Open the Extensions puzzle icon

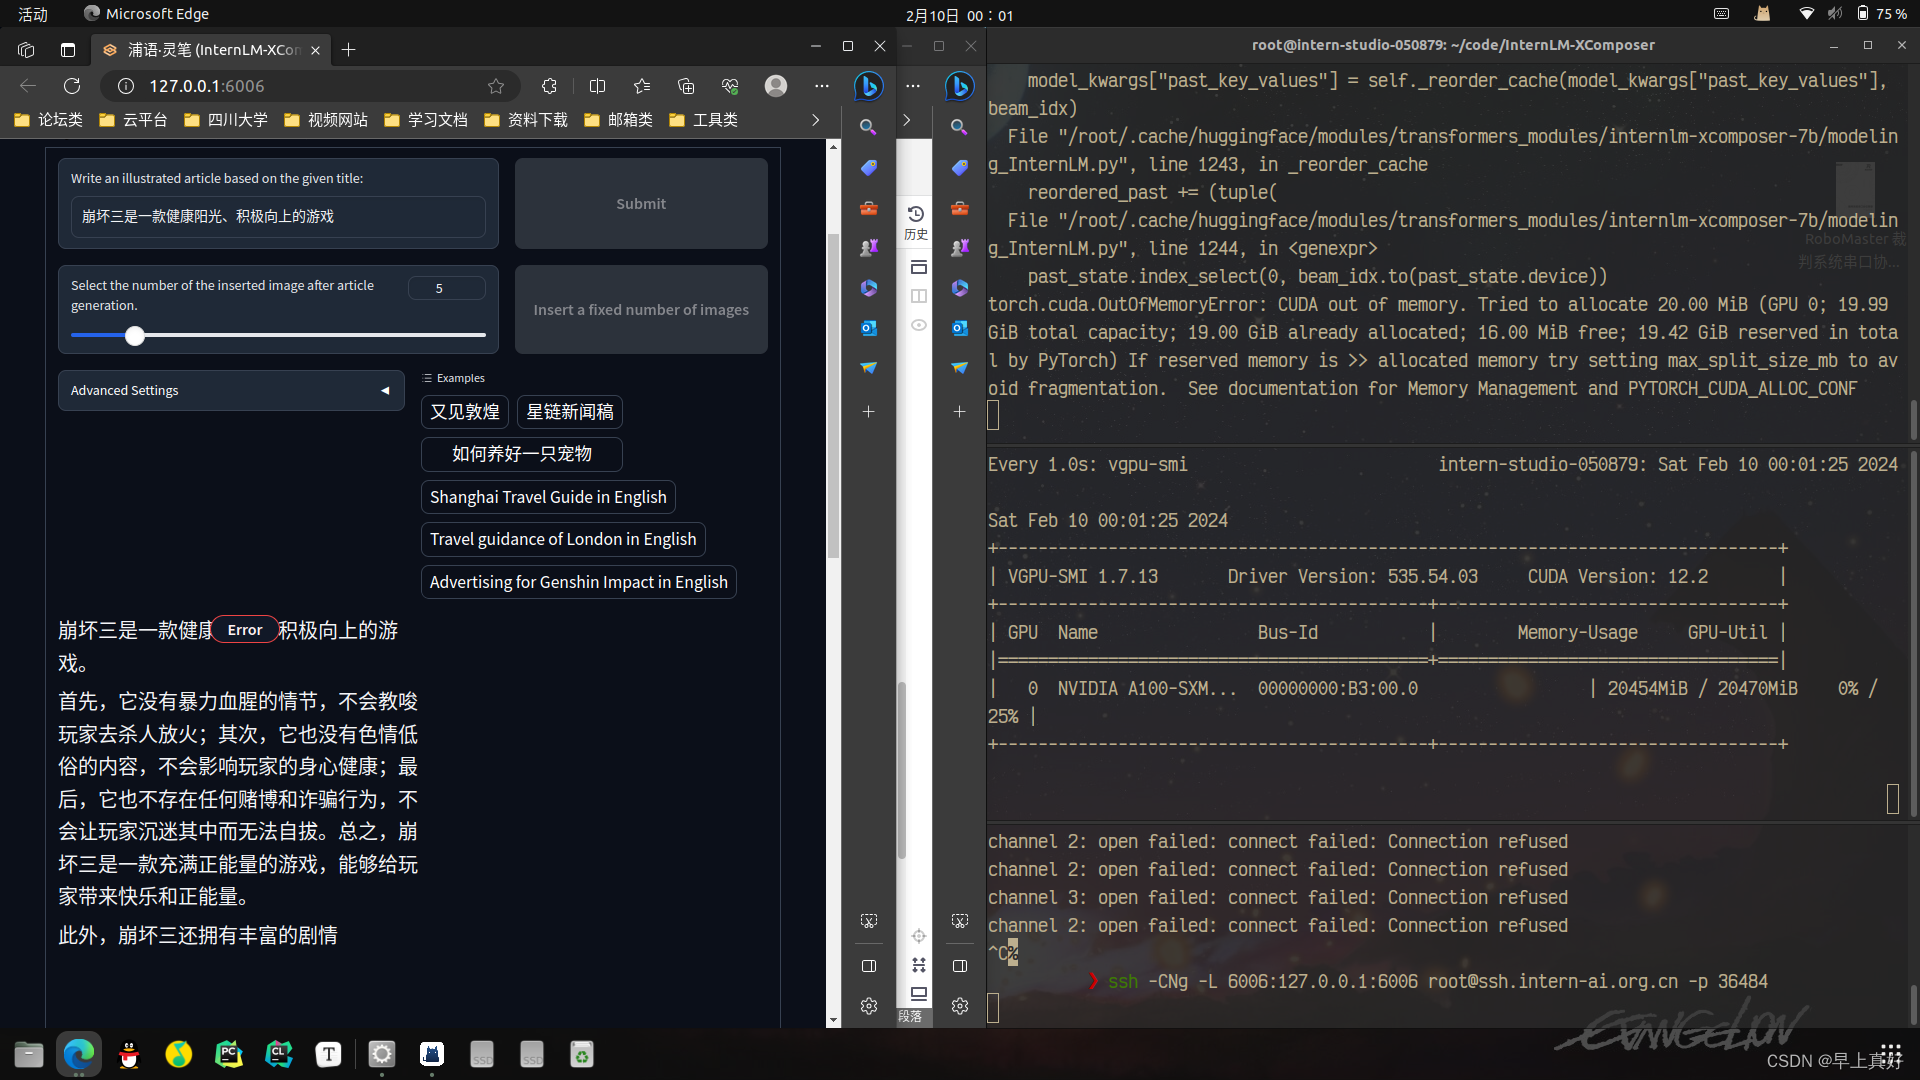549,86
